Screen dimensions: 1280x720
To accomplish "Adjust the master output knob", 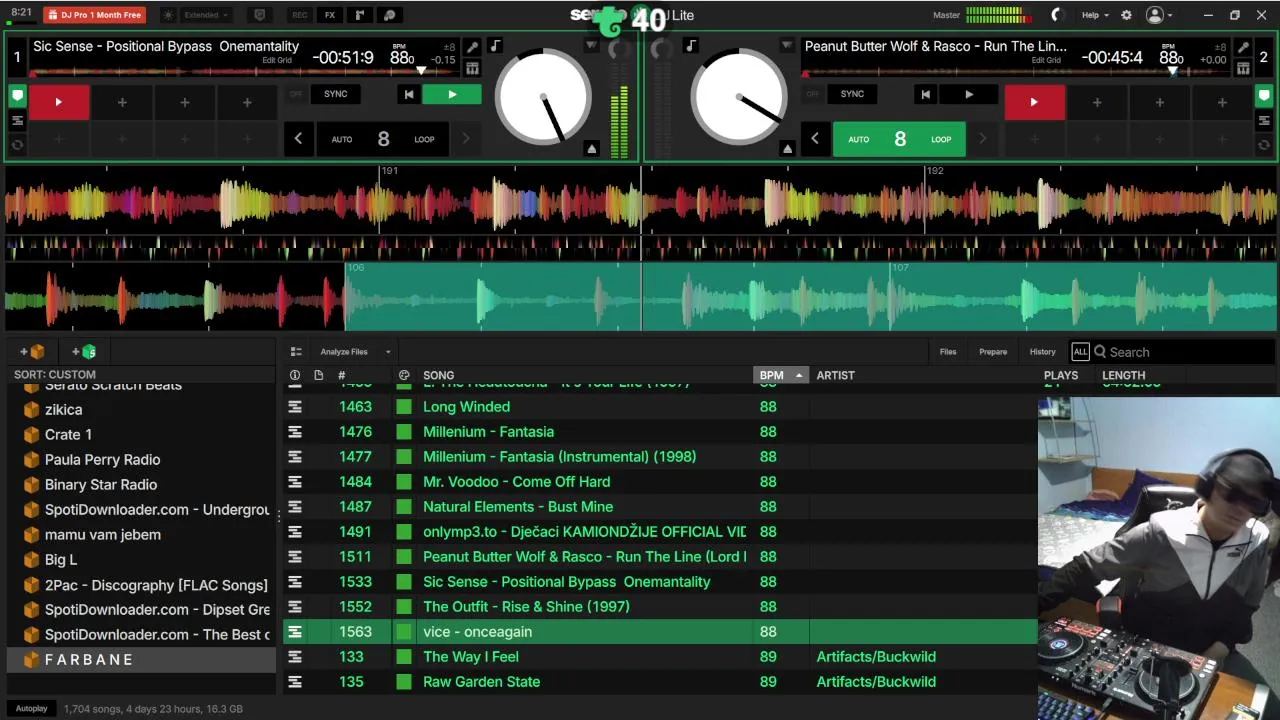I will coord(1057,15).
